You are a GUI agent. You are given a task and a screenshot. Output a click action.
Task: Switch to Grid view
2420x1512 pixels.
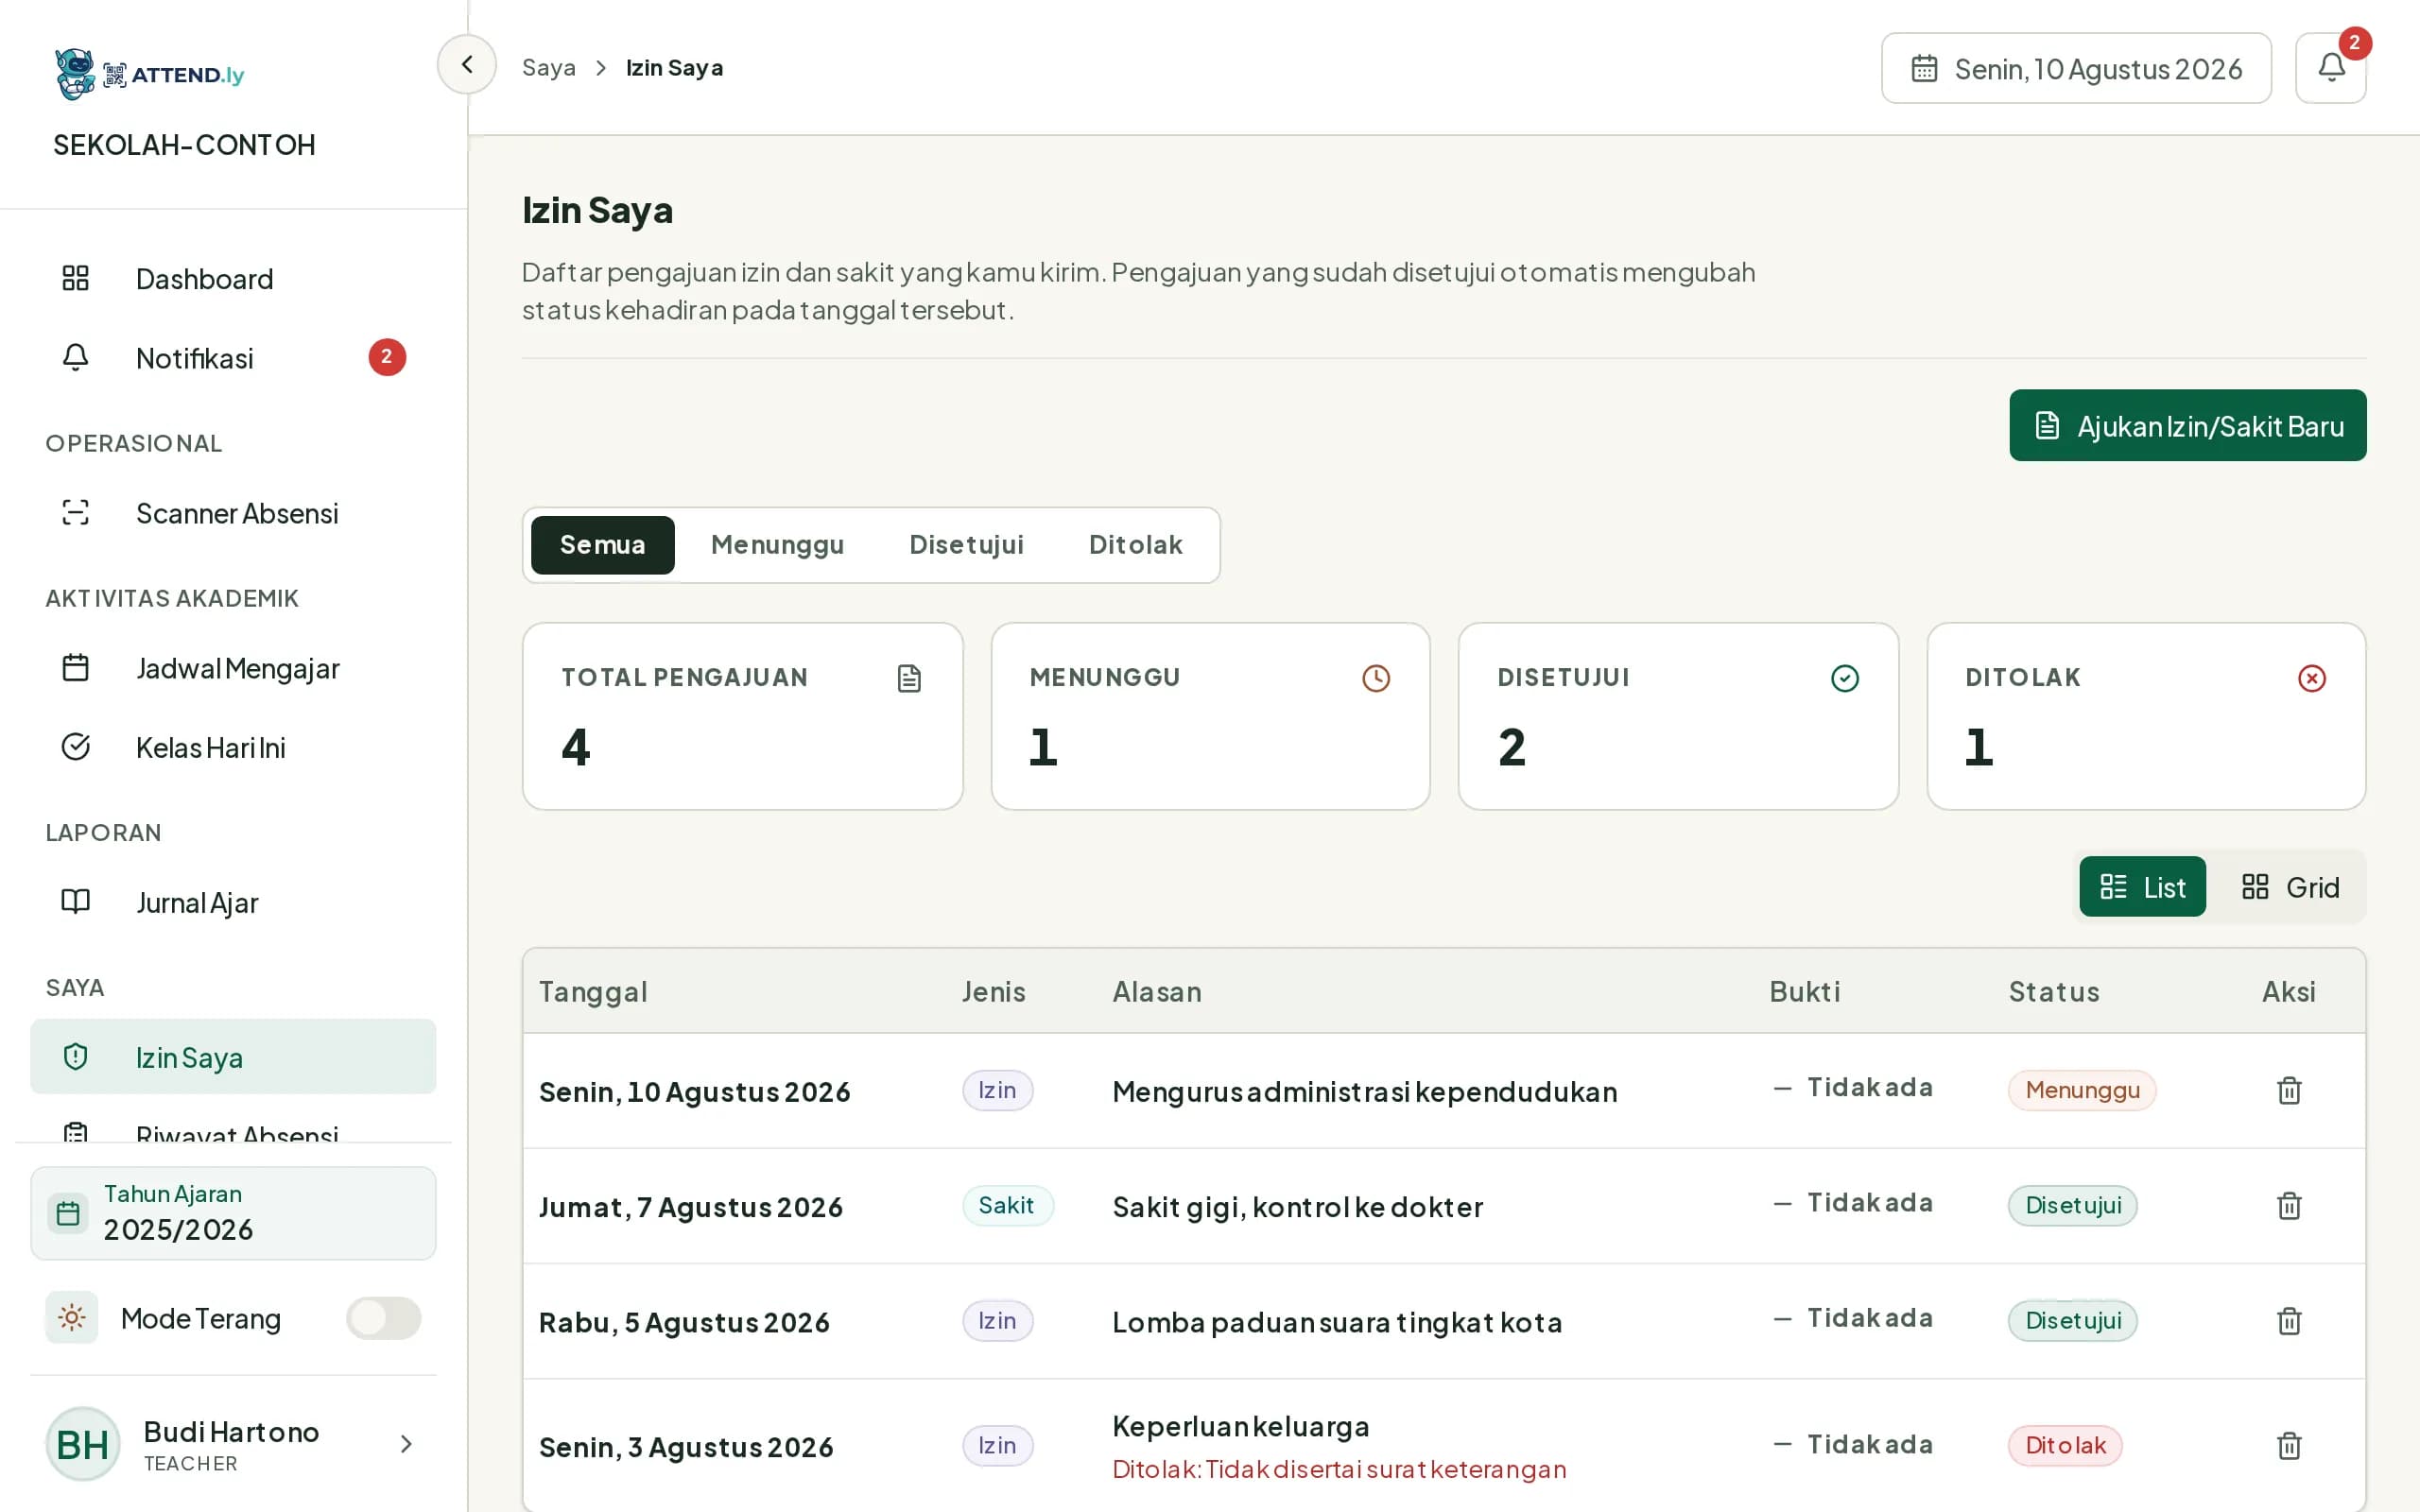pos(2290,887)
